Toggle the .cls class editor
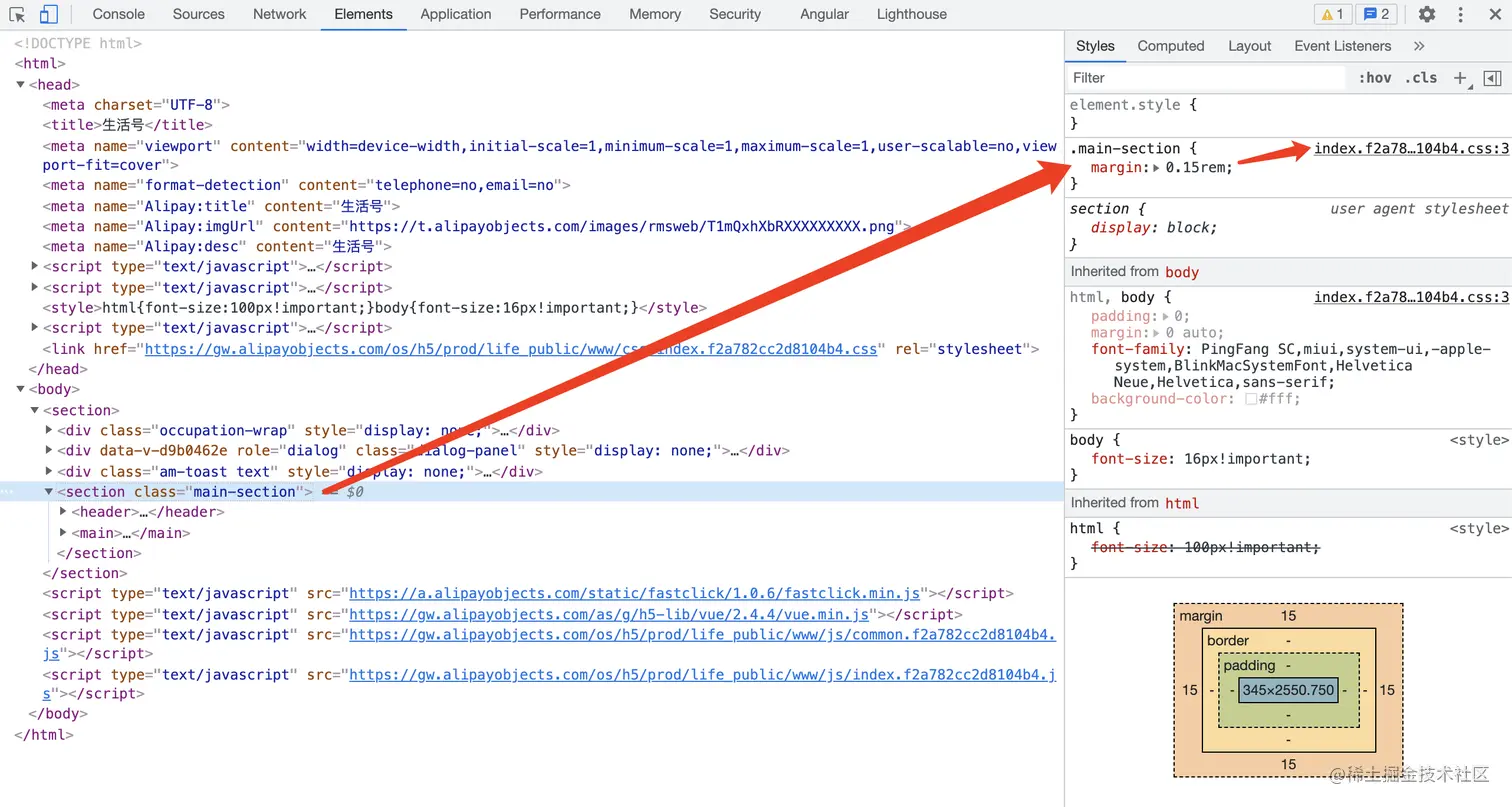This screenshot has width=1512, height=807. click(x=1421, y=77)
